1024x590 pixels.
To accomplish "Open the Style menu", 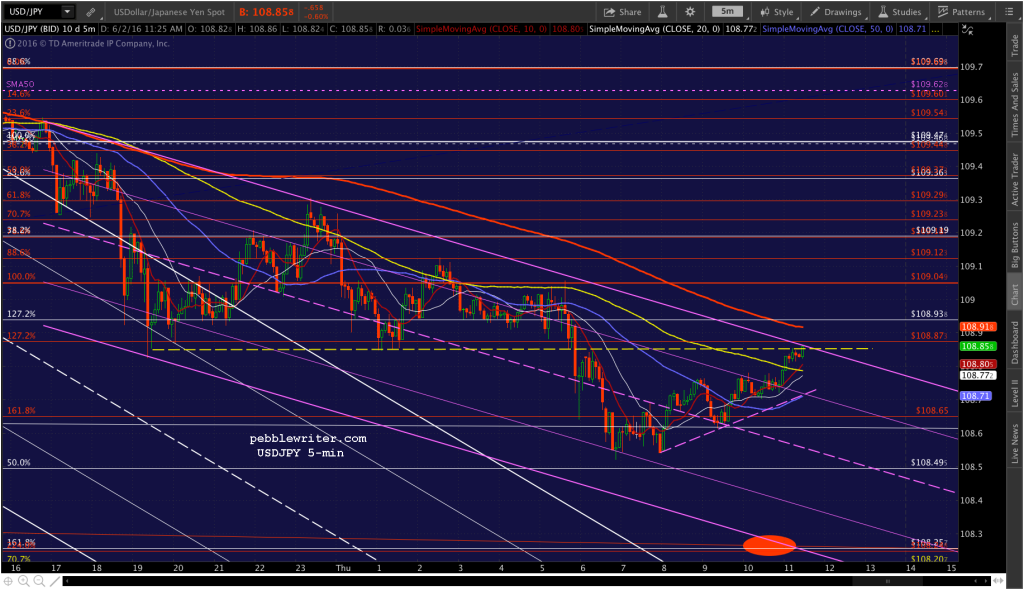I will point(776,12).
